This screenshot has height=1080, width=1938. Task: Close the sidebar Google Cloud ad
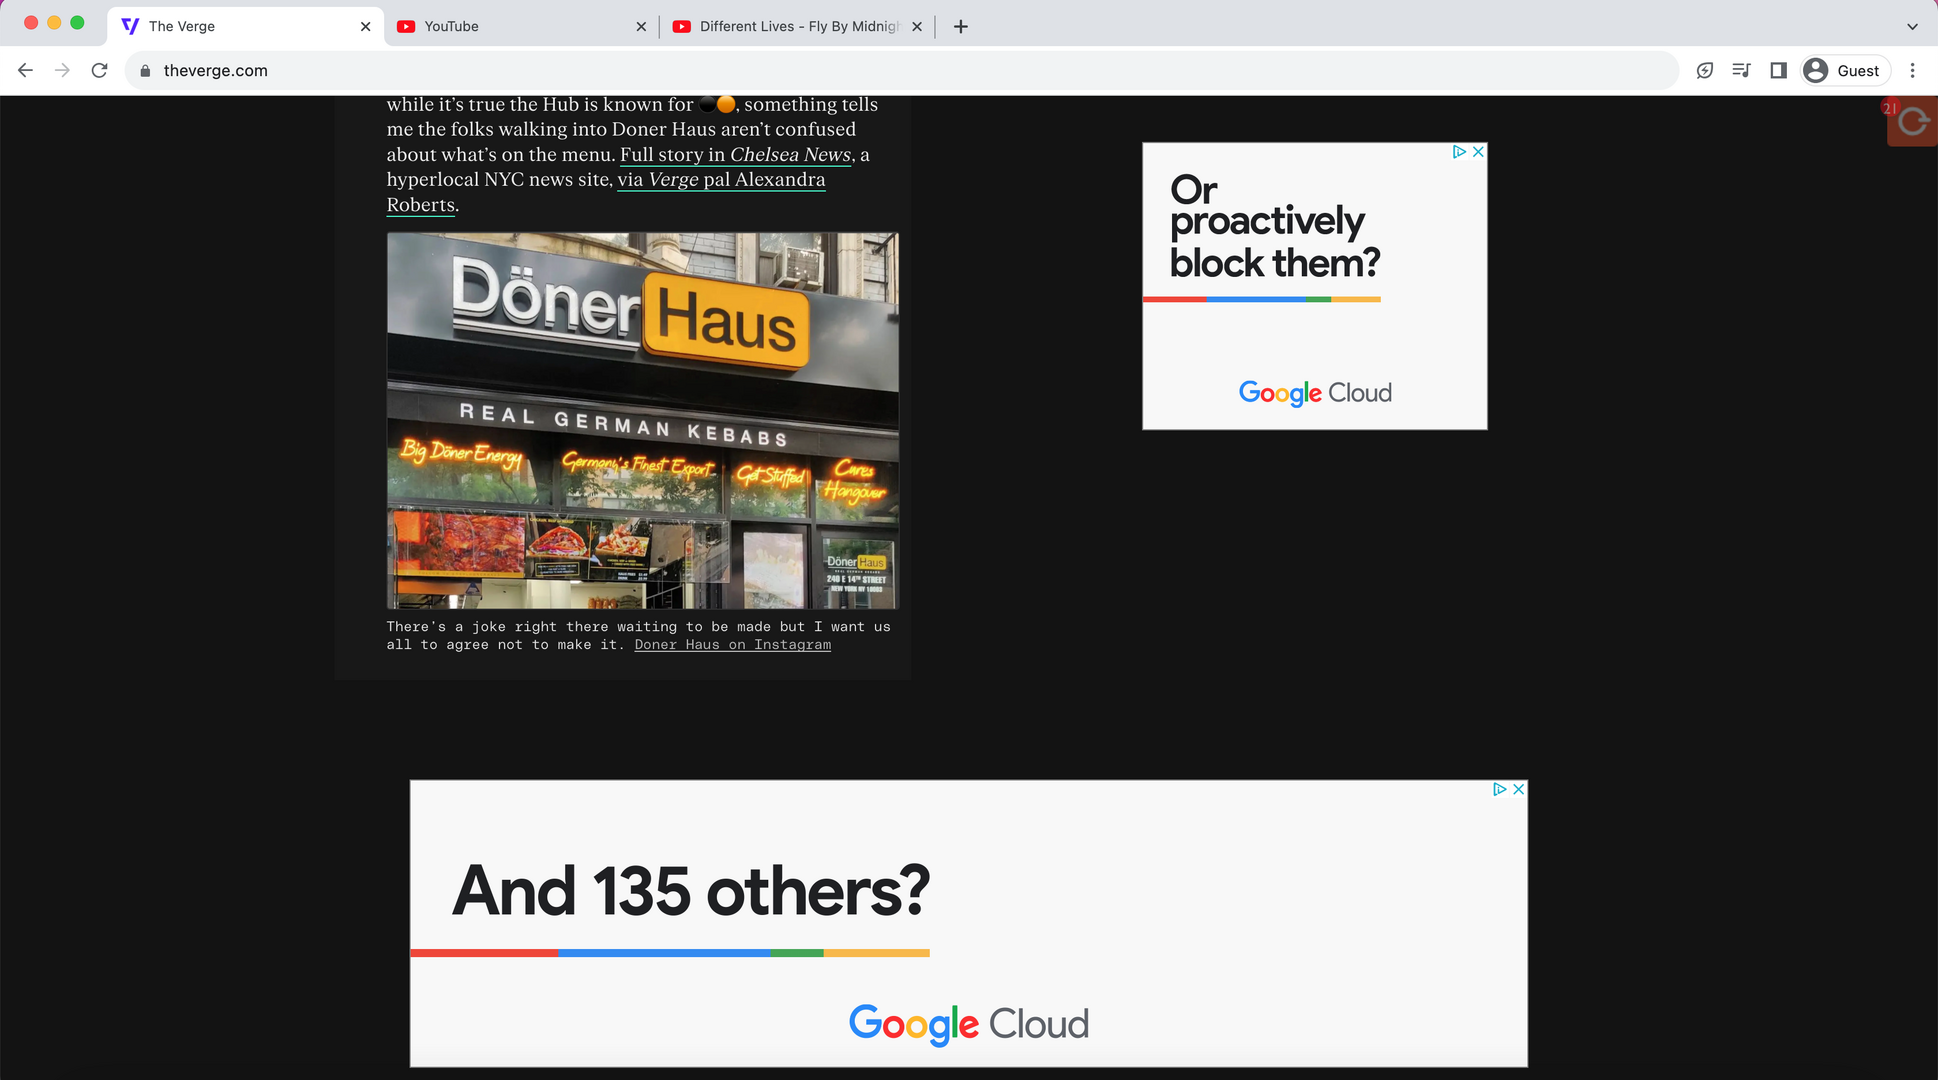(x=1478, y=152)
